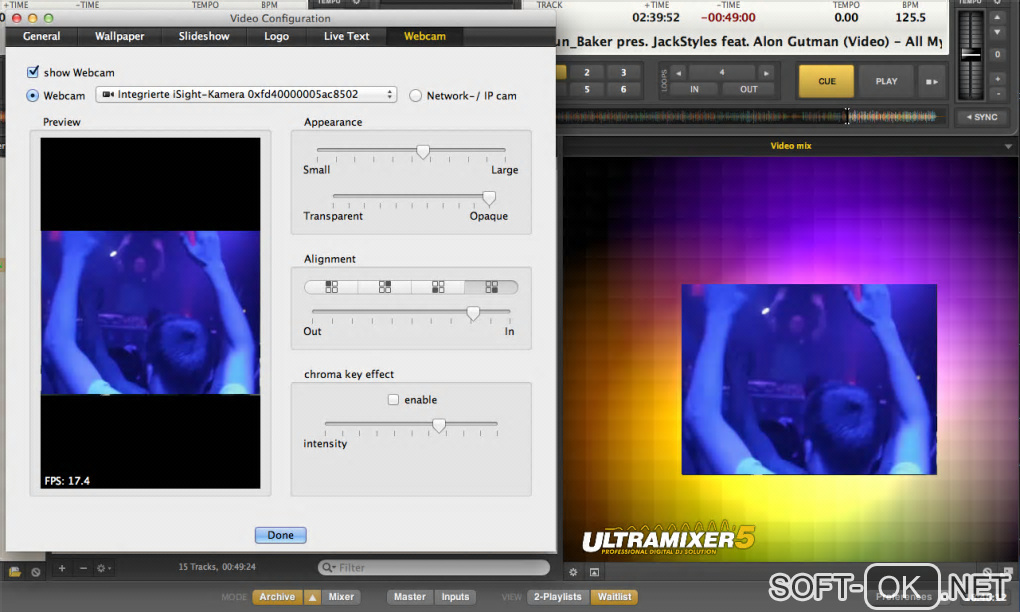Open the General tab
Viewport: 1020px width, 612px height.
(x=42, y=36)
